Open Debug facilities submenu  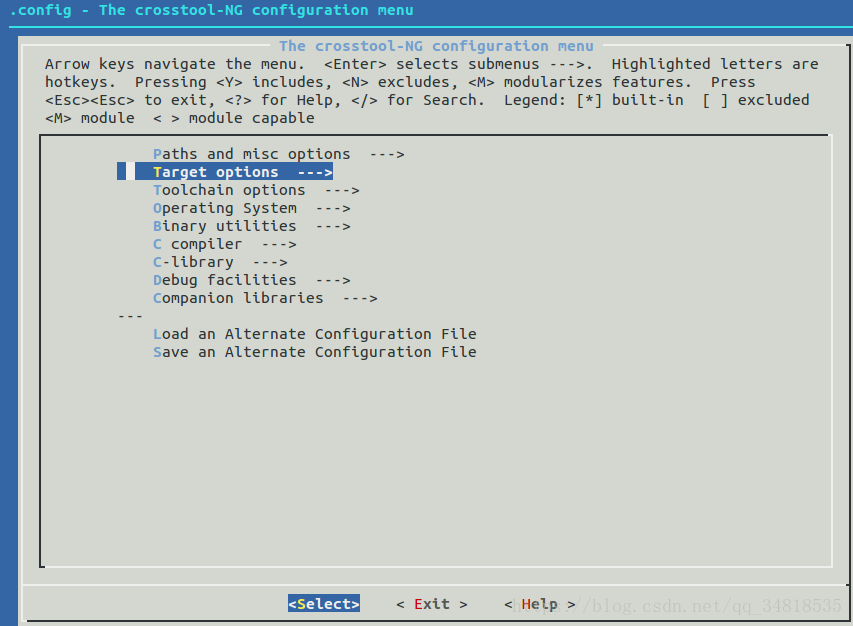[x=252, y=280]
